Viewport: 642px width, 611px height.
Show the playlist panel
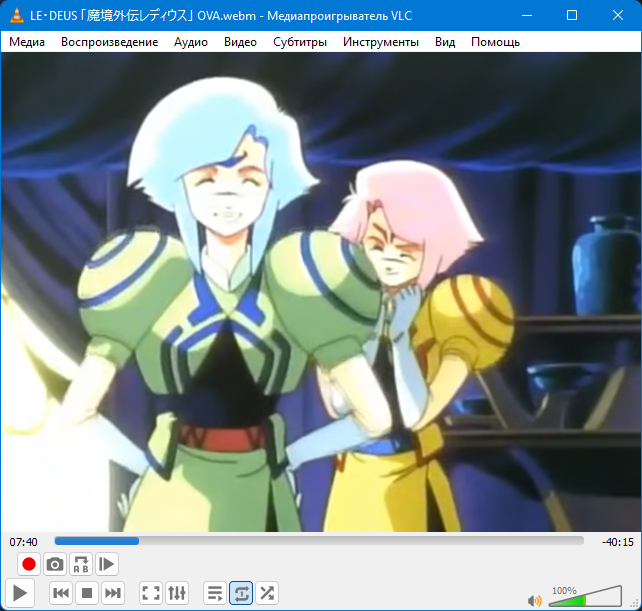pyautogui.click(x=215, y=593)
